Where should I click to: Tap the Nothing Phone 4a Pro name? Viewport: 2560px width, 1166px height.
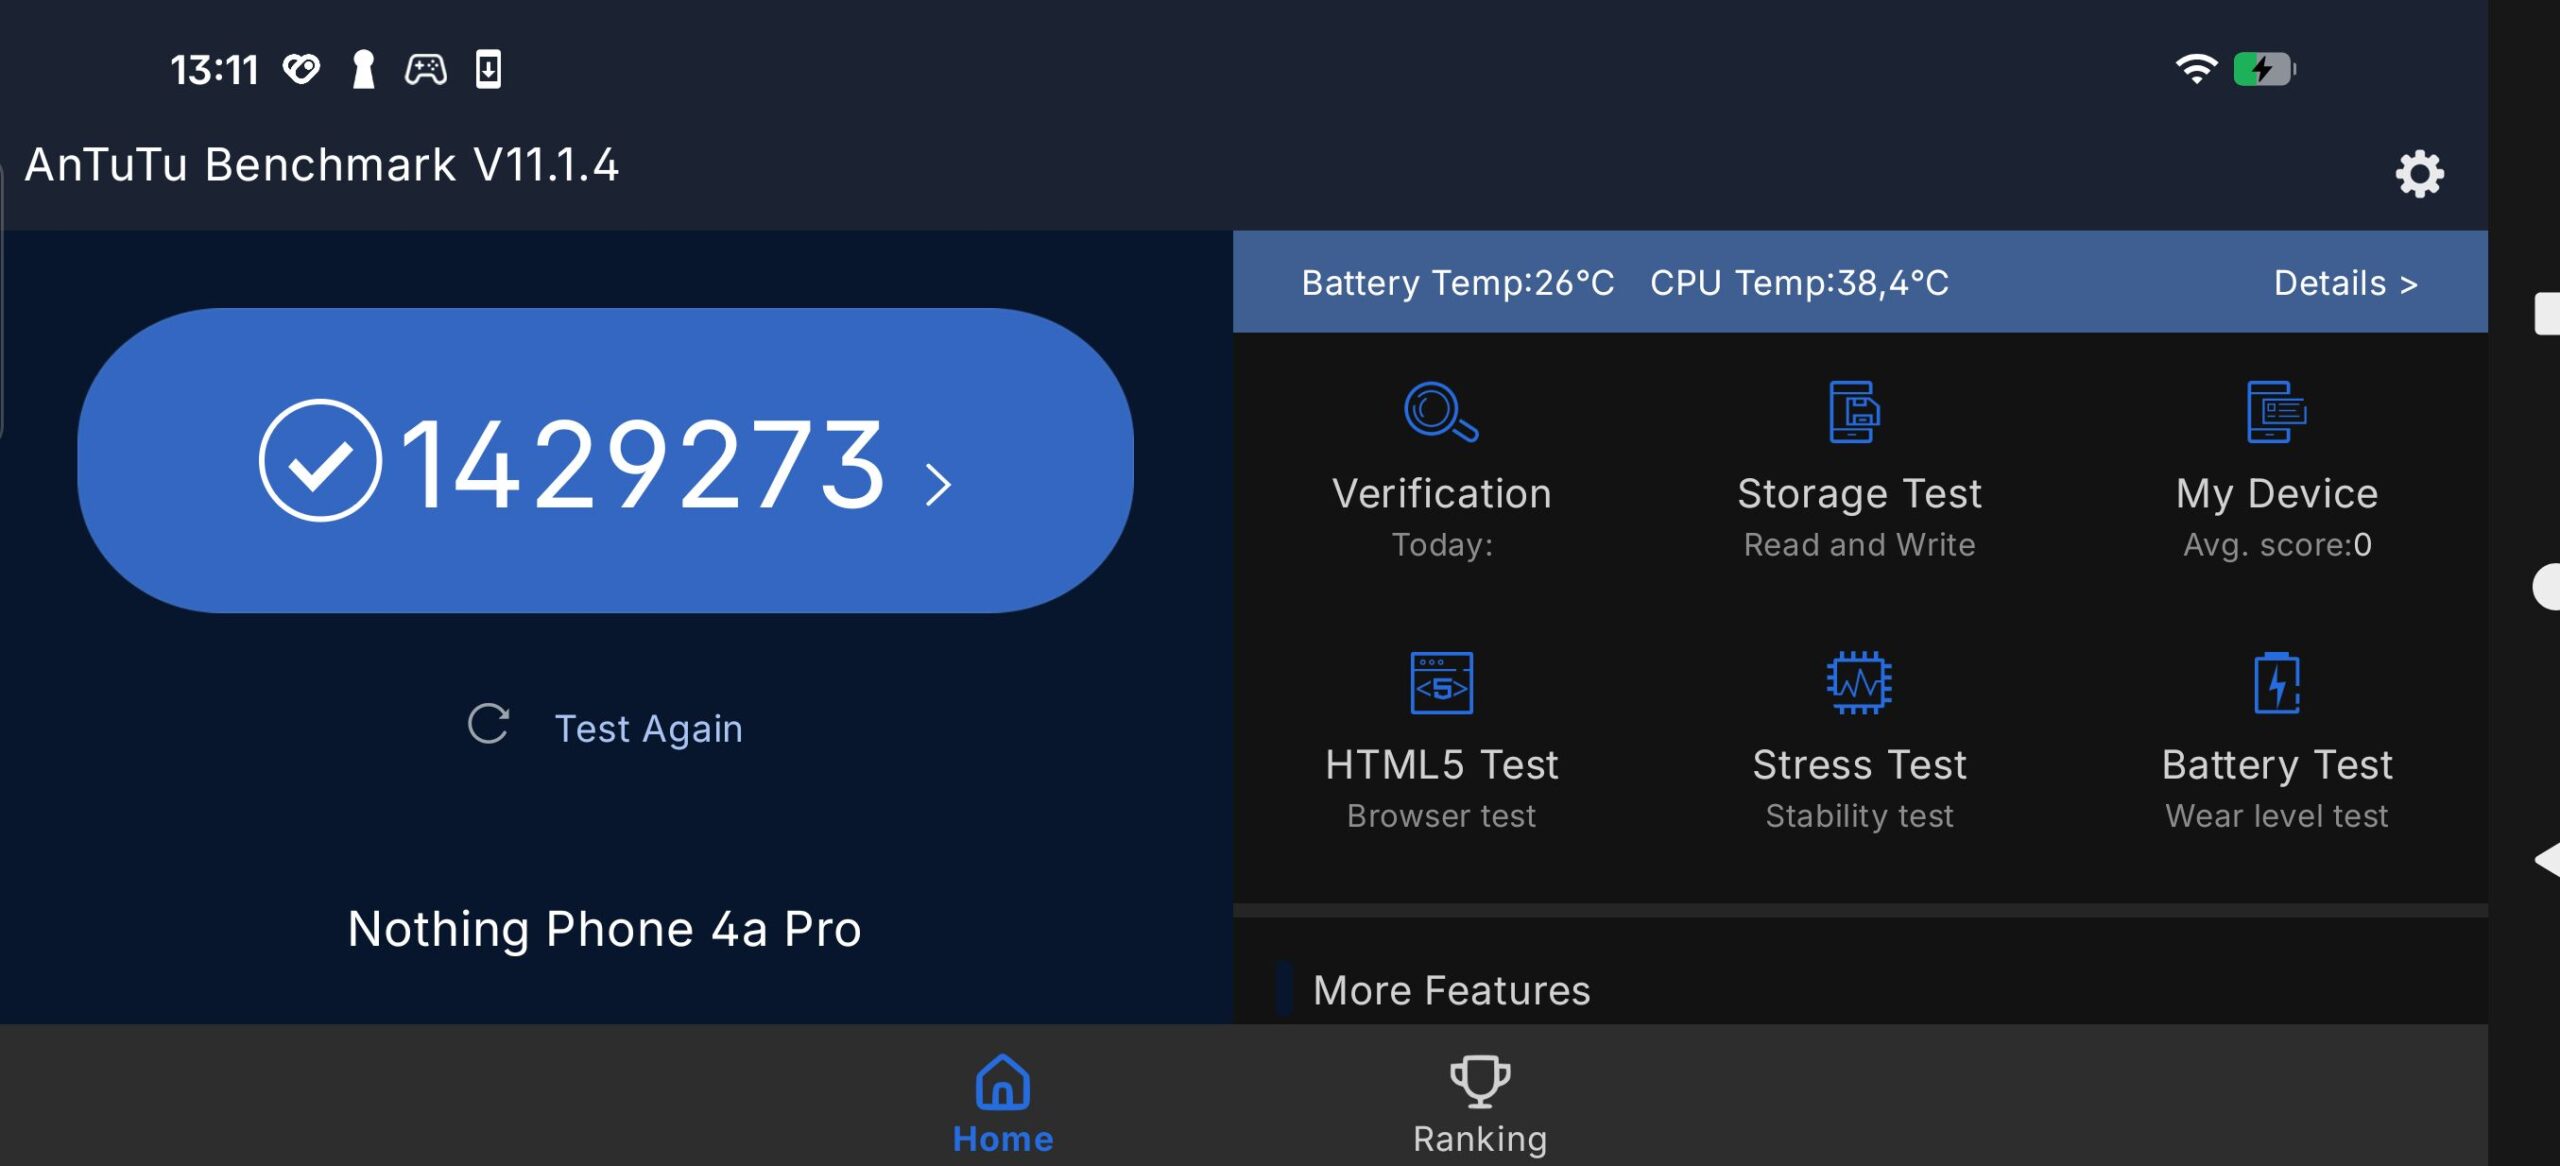coord(604,929)
